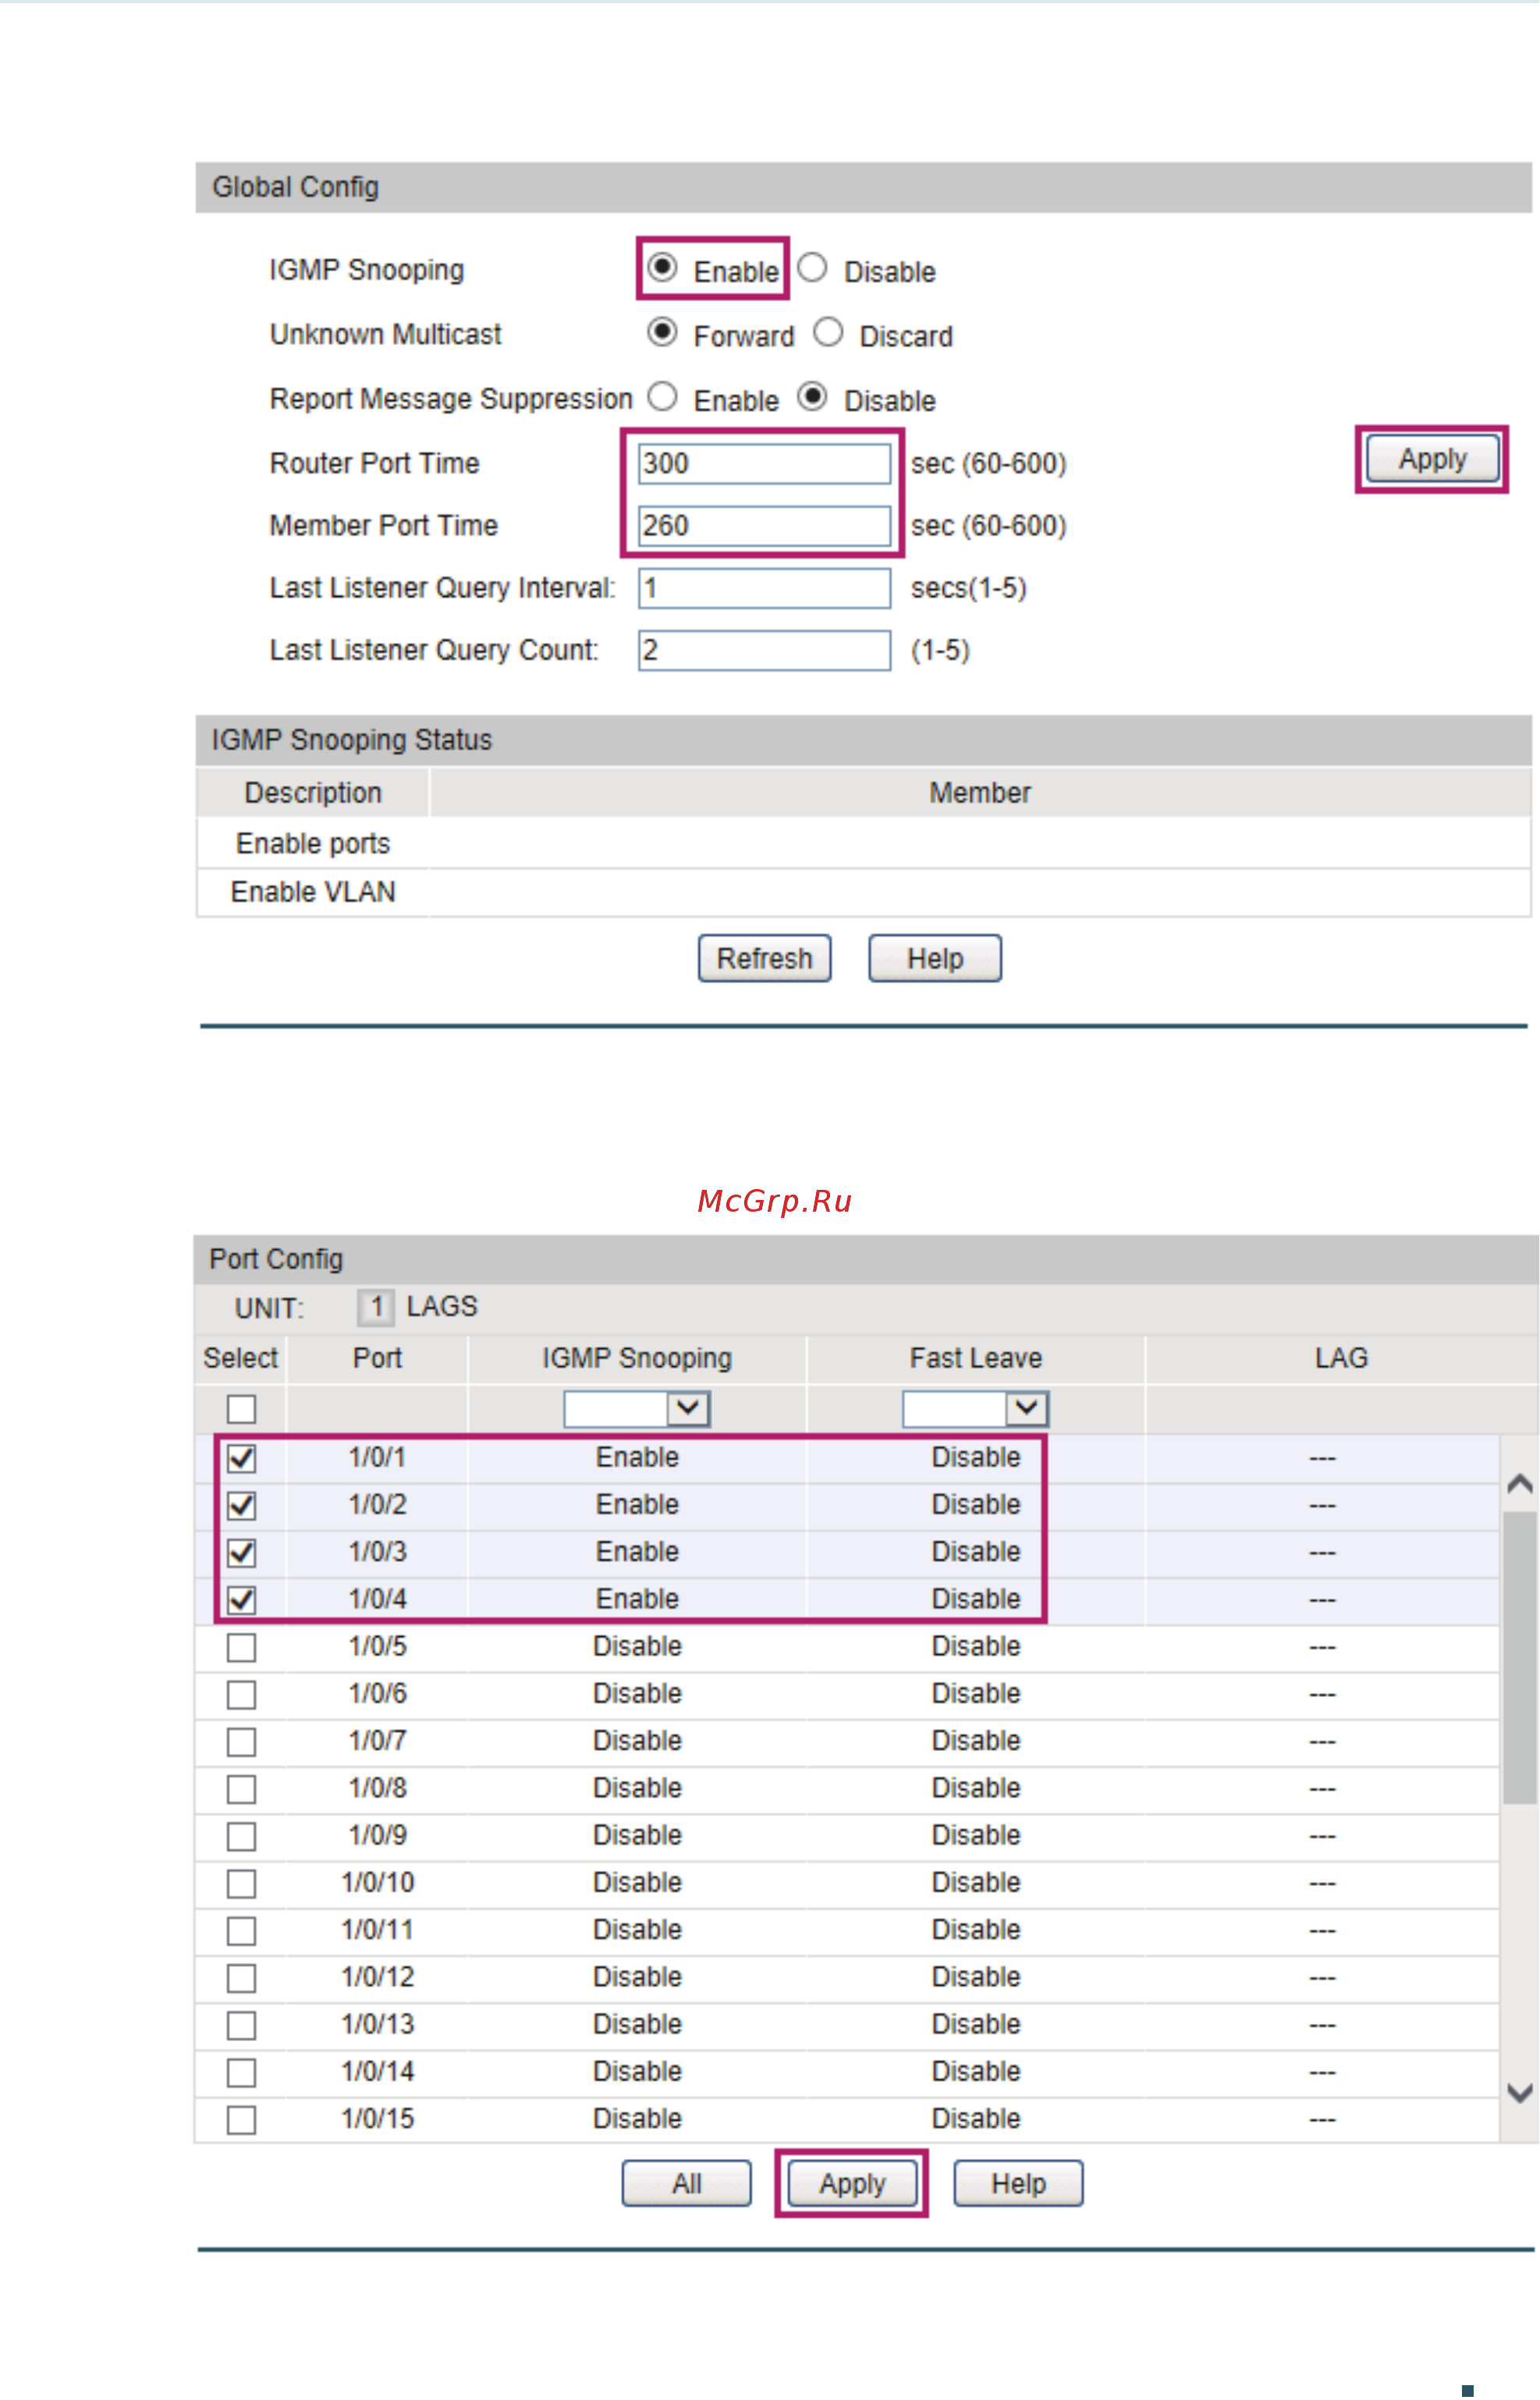The height and width of the screenshot is (2400, 1540).
Task: Click IGMP Snooping value for port 1/0/7
Action: point(637,1740)
